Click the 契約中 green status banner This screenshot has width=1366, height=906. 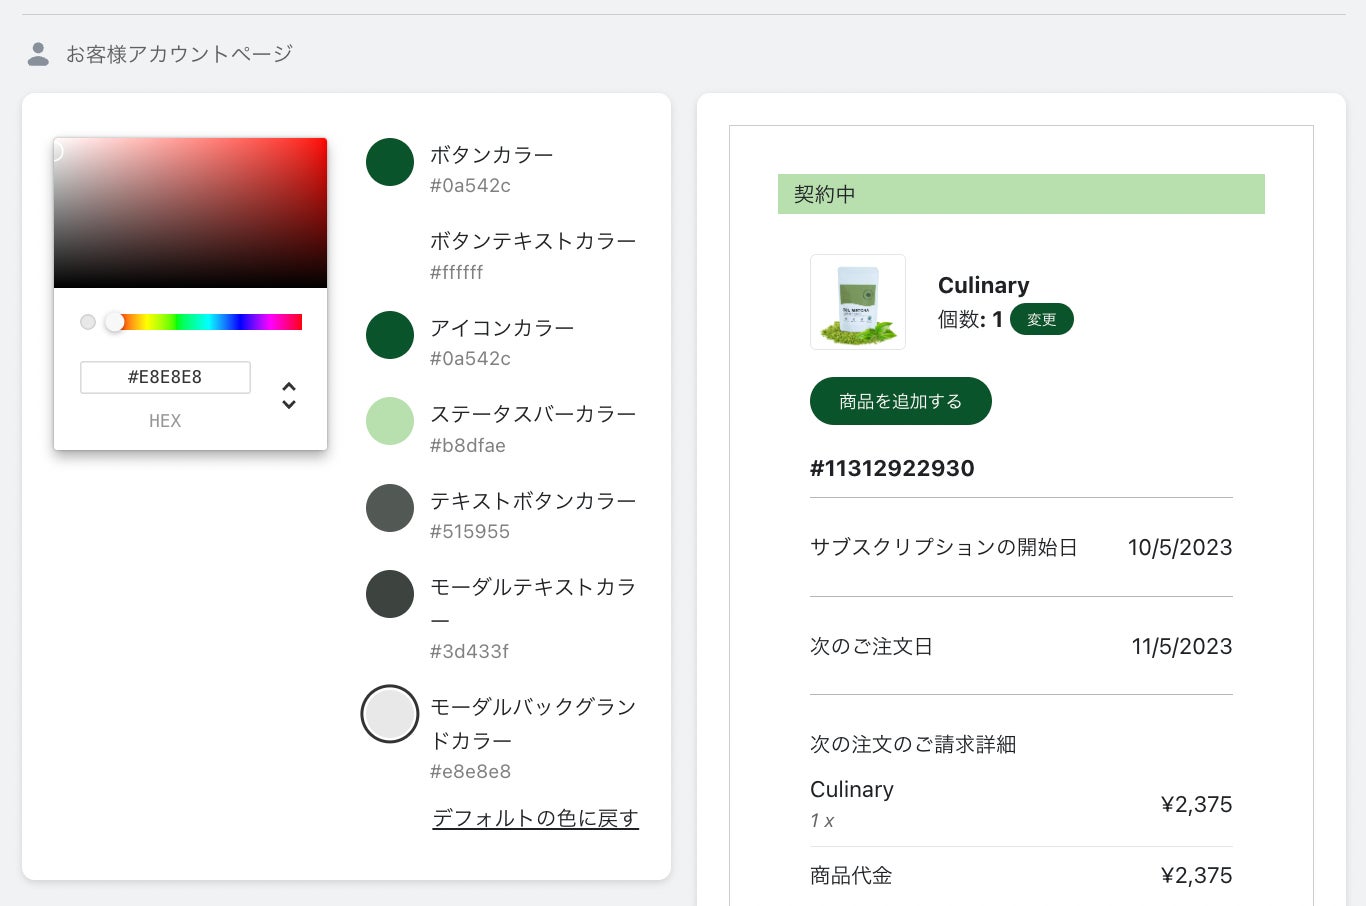1021,194
